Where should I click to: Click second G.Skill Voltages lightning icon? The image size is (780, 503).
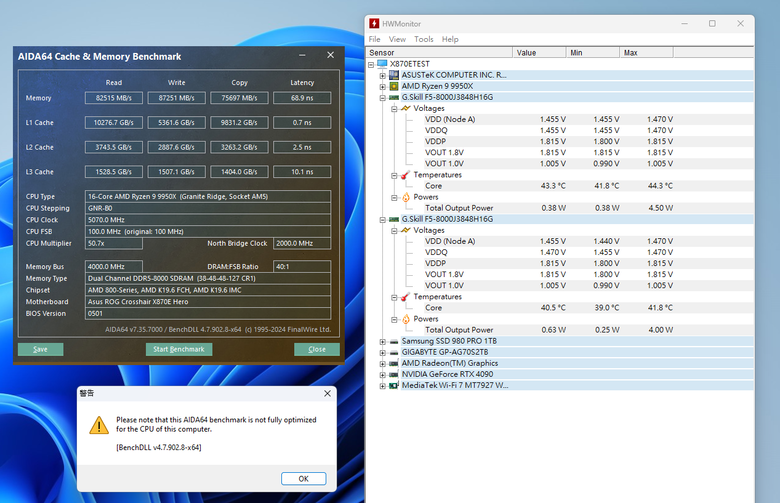coord(406,230)
